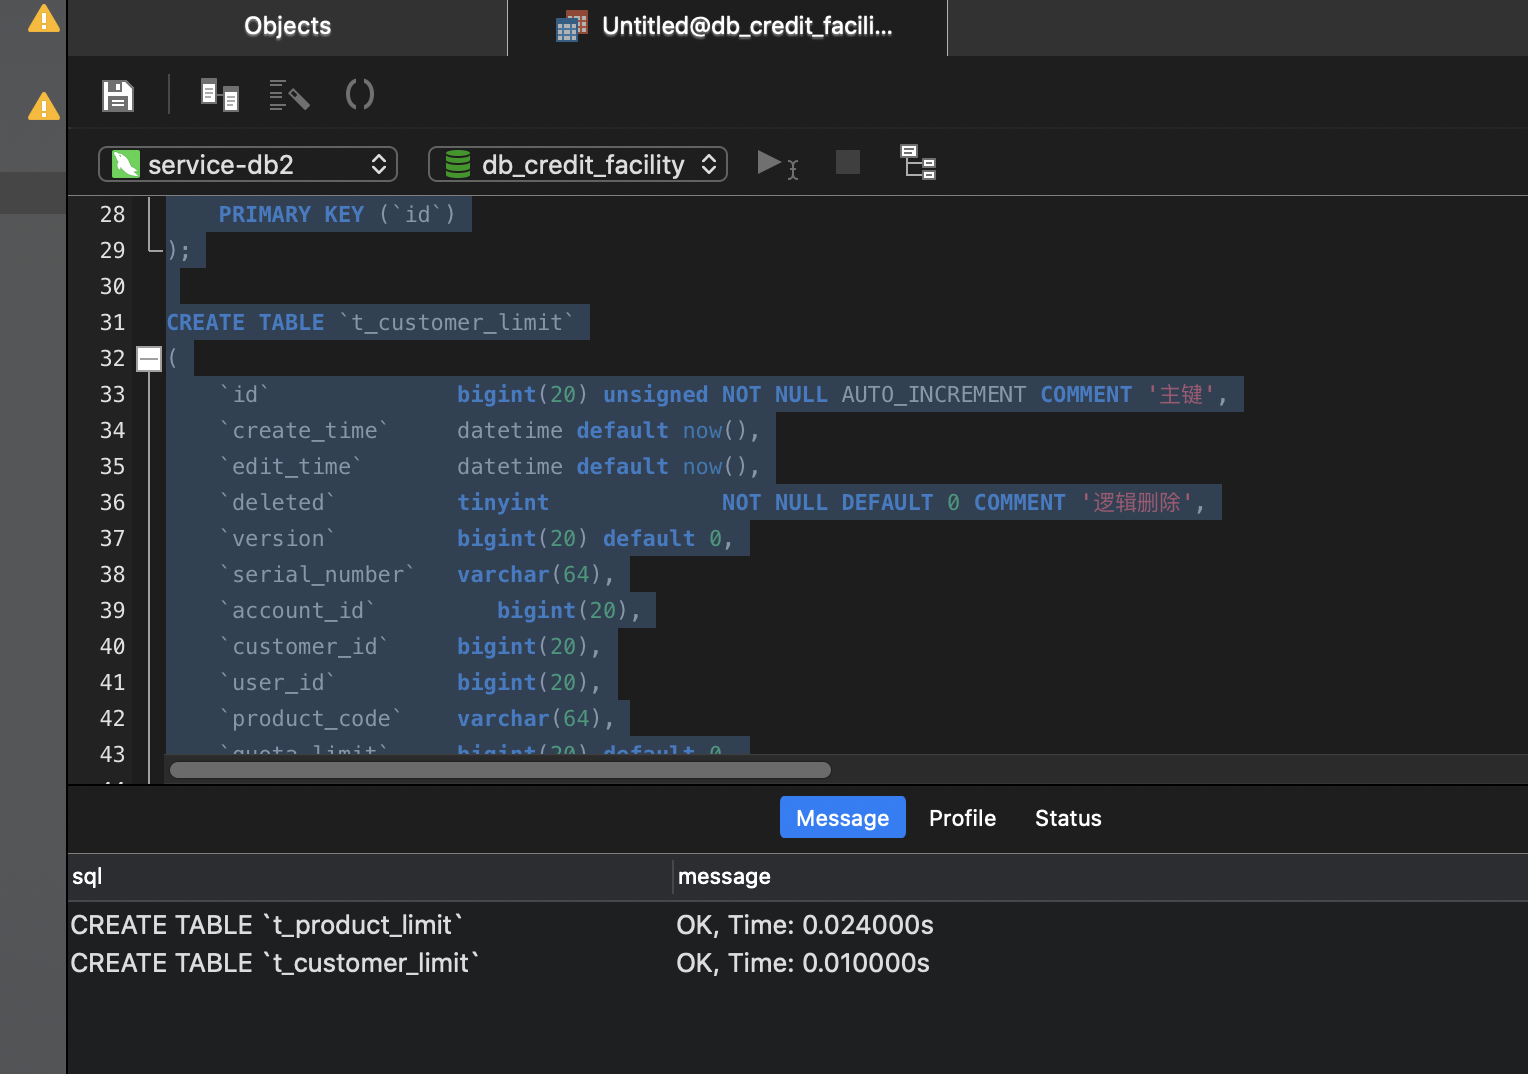Click the Stop execution square button
Viewport: 1528px width, 1074px height.
tap(848, 162)
